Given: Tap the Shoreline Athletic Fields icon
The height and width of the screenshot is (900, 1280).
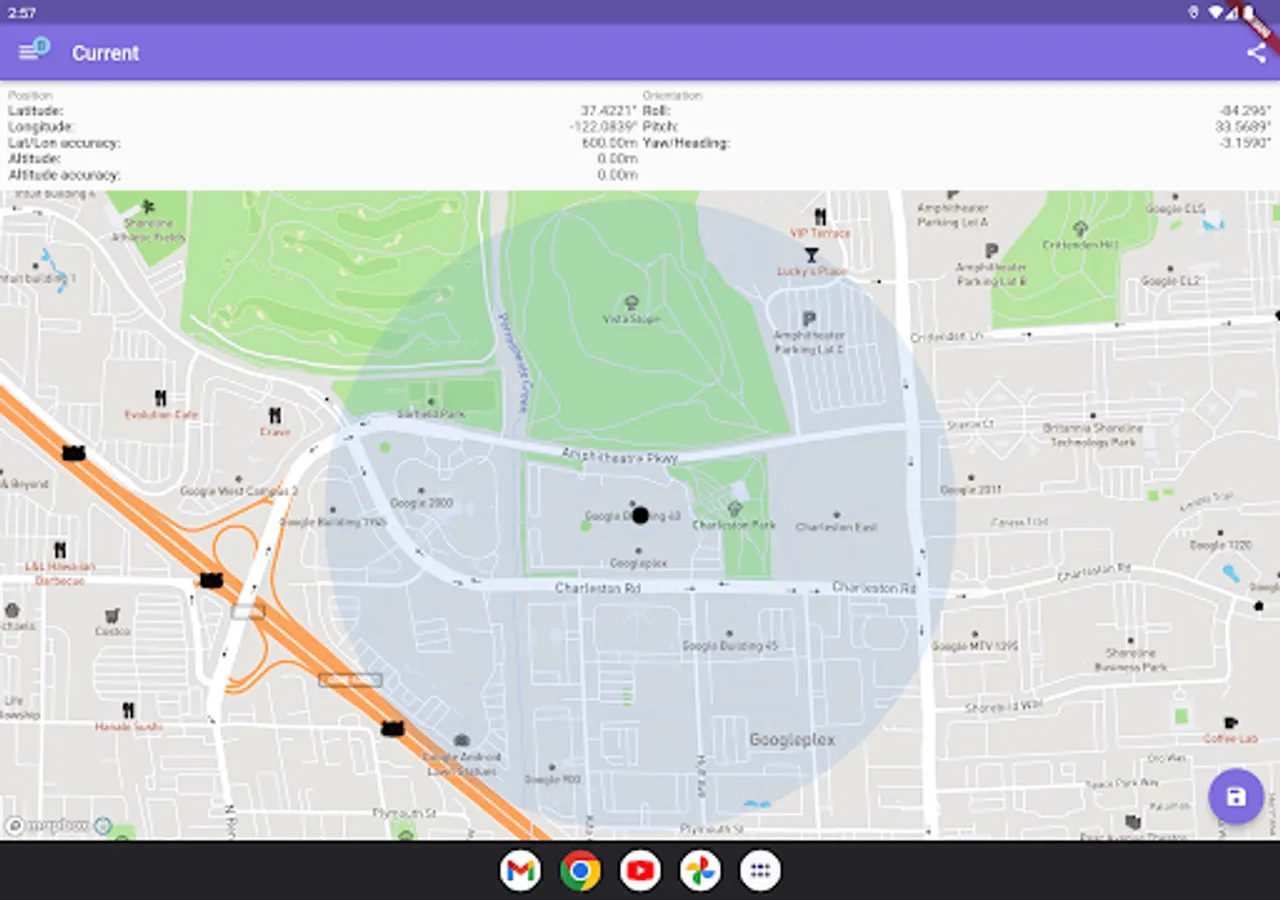Looking at the screenshot, I should [x=148, y=207].
